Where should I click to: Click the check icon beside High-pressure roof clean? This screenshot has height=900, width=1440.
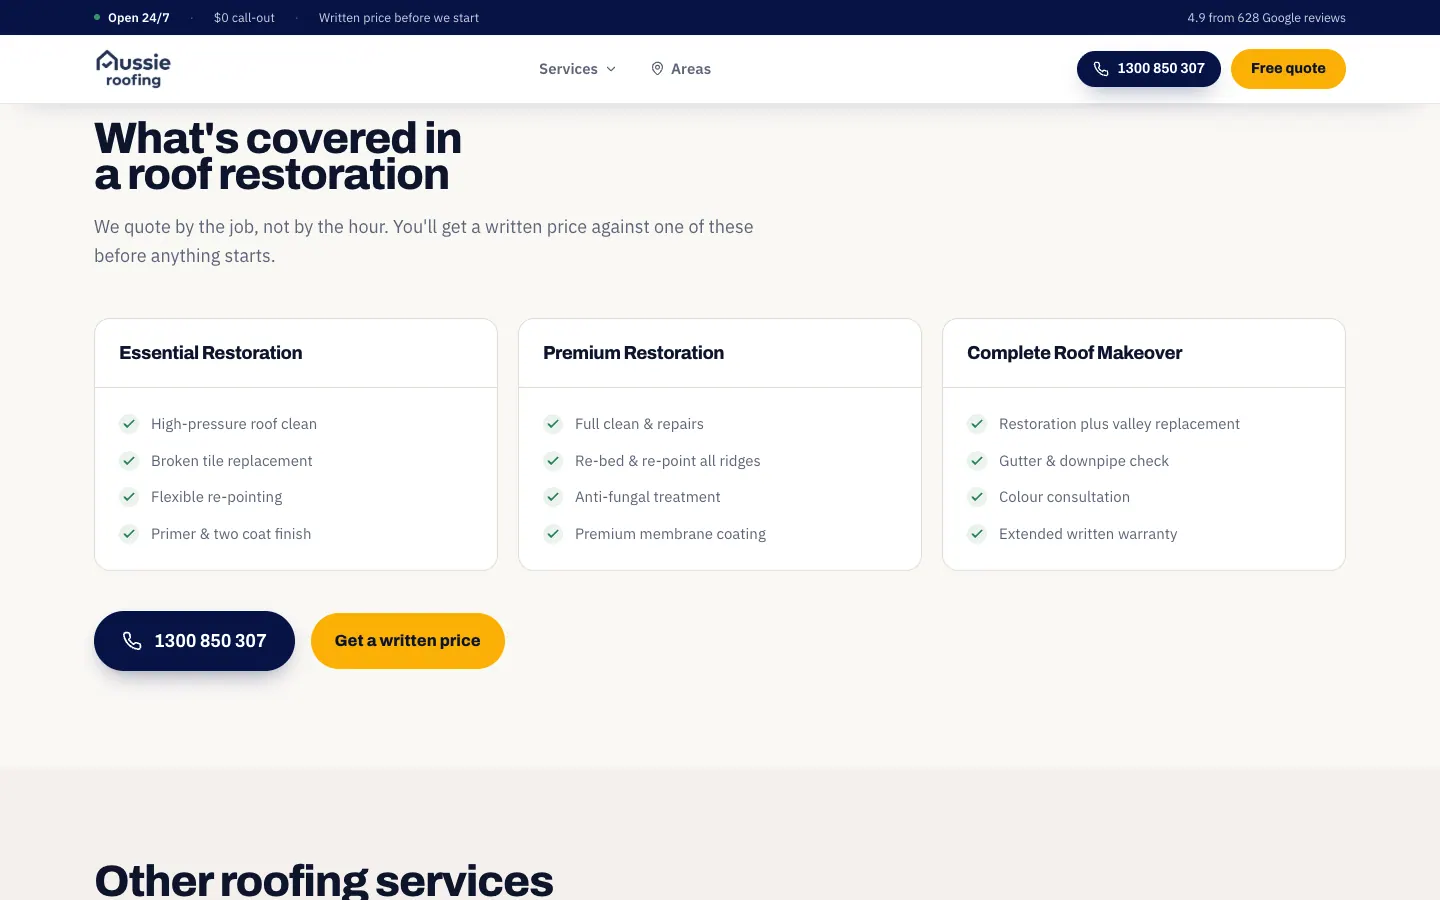(x=129, y=424)
